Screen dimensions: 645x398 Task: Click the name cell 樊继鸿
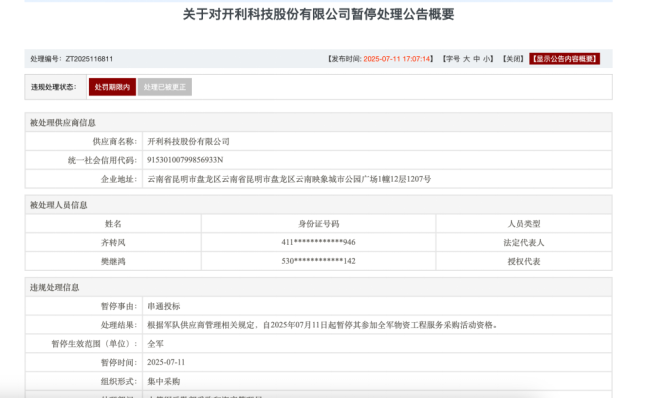pos(113,261)
